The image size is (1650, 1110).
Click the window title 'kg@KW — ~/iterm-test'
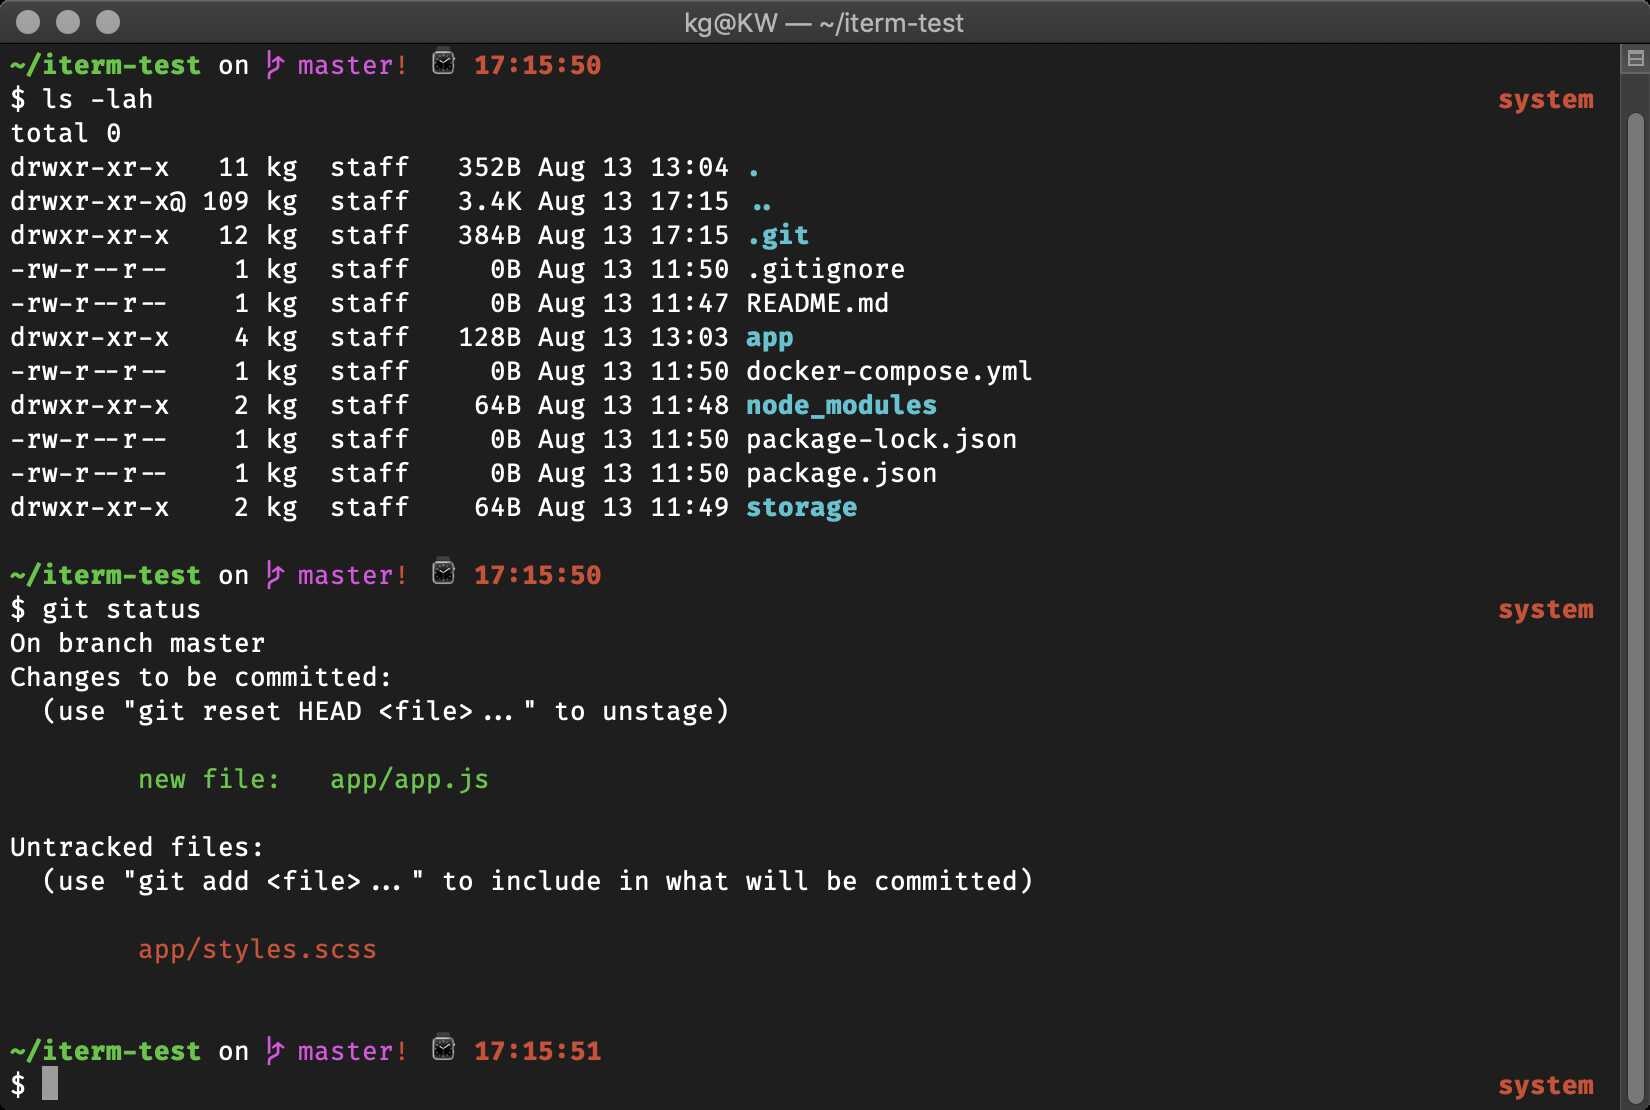(824, 22)
